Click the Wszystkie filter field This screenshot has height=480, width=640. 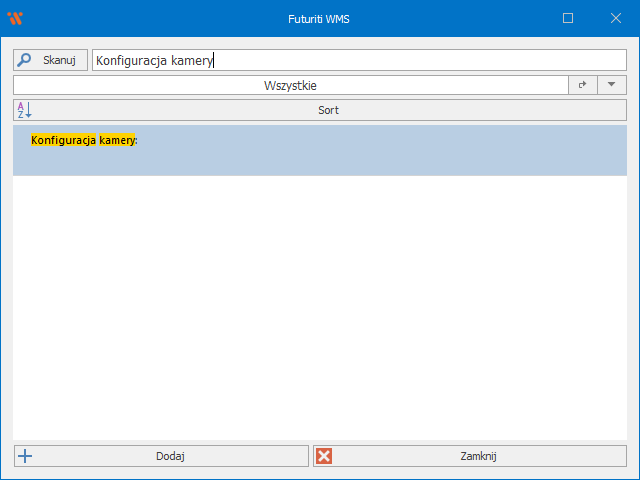point(290,86)
